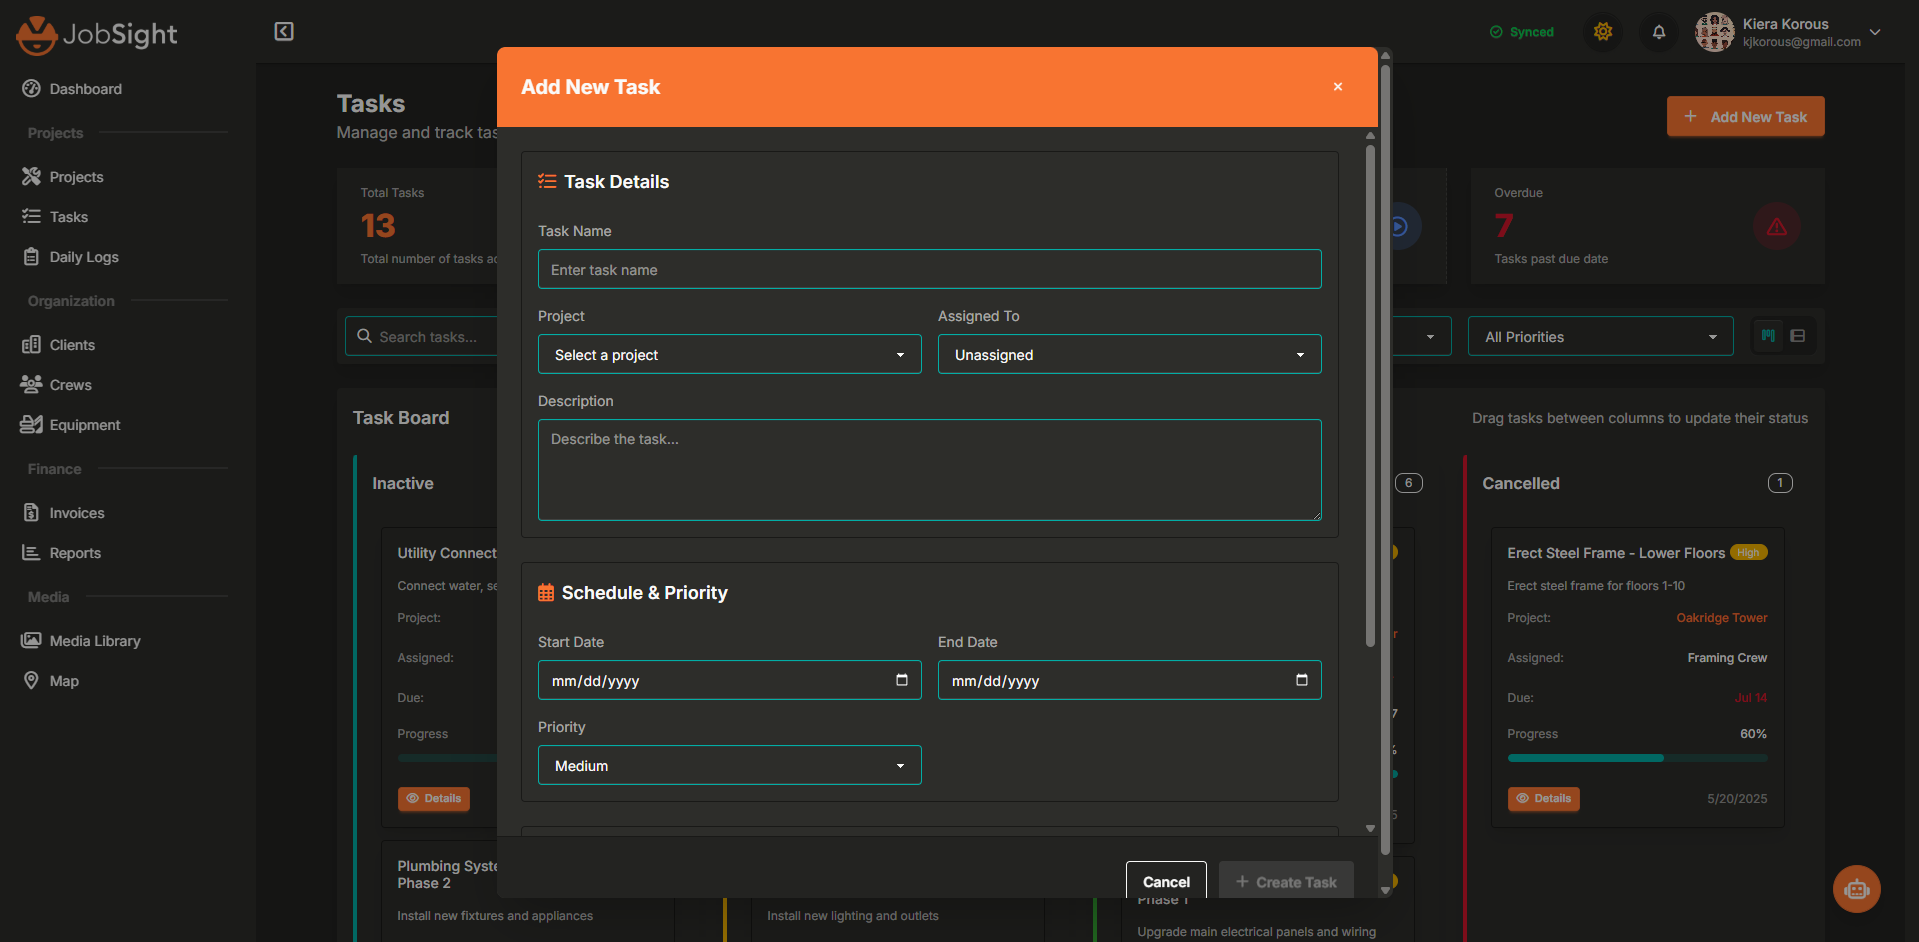The image size is (1919, 942).
Task: Click the Task Details checklist icon
Action: pyautogui.click(x=547, y=181)
